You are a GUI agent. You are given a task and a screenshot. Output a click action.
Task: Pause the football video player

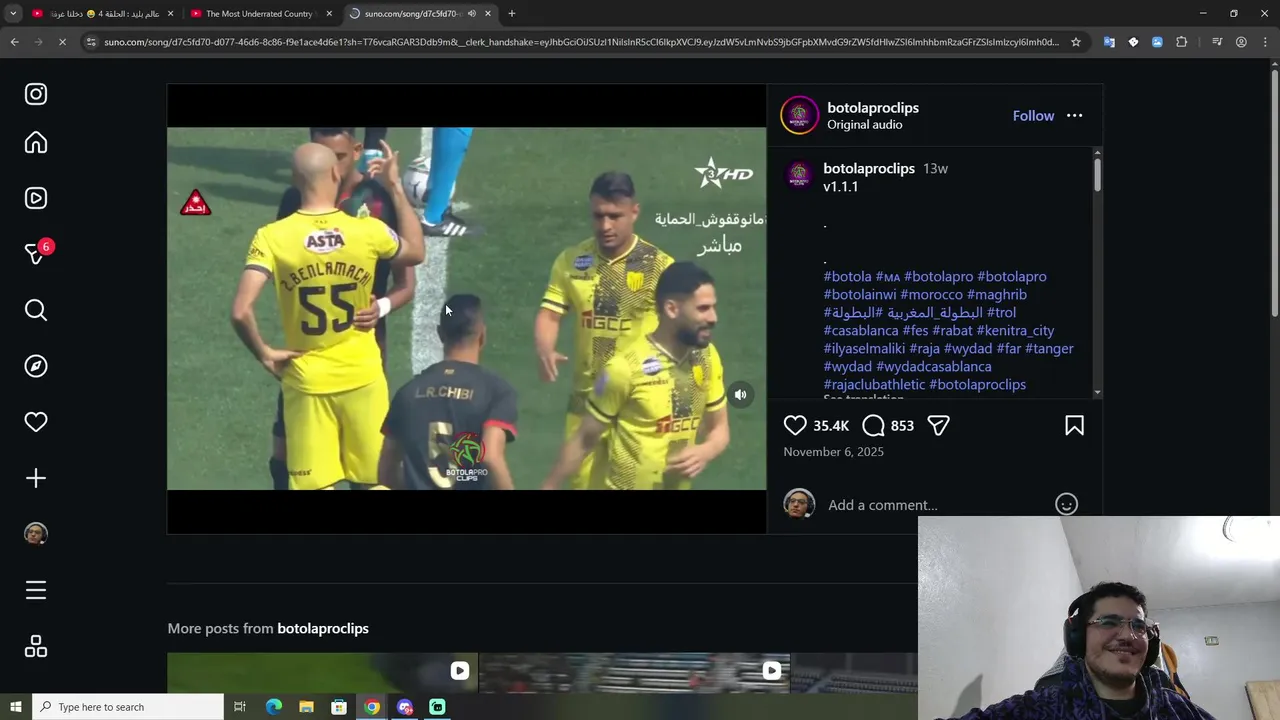click(x=466, y=308)
